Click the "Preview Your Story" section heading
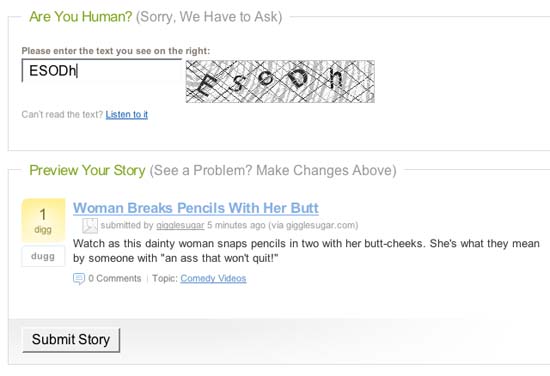 [x=87, y=170]
